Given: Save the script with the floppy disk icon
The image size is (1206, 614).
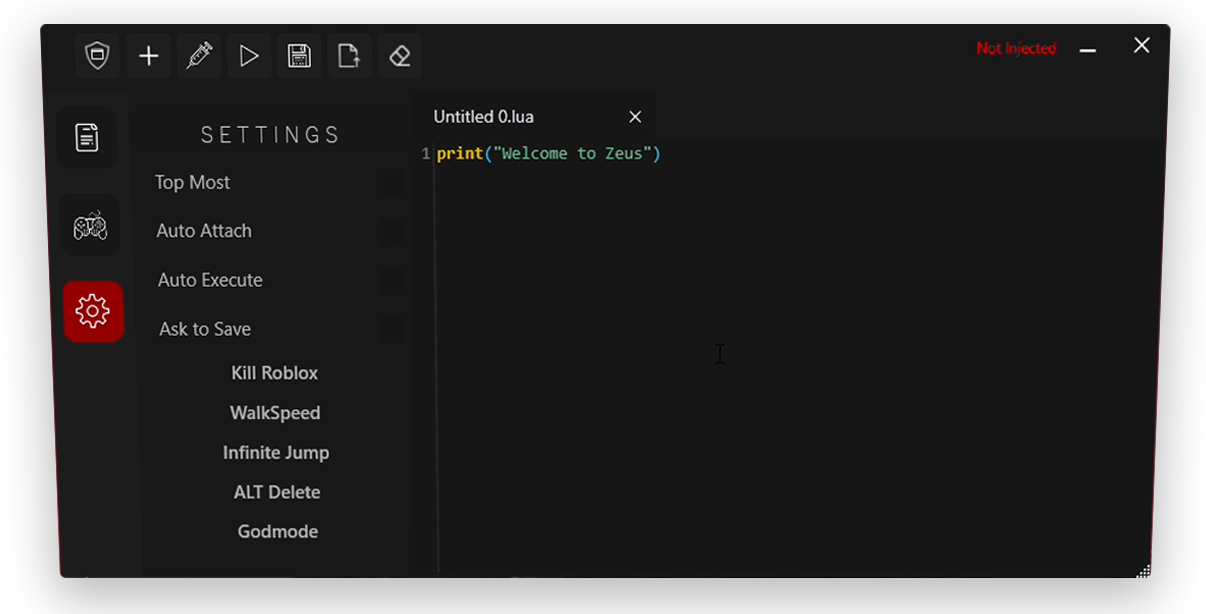Looking at the screenshot, I should (299, 56).
